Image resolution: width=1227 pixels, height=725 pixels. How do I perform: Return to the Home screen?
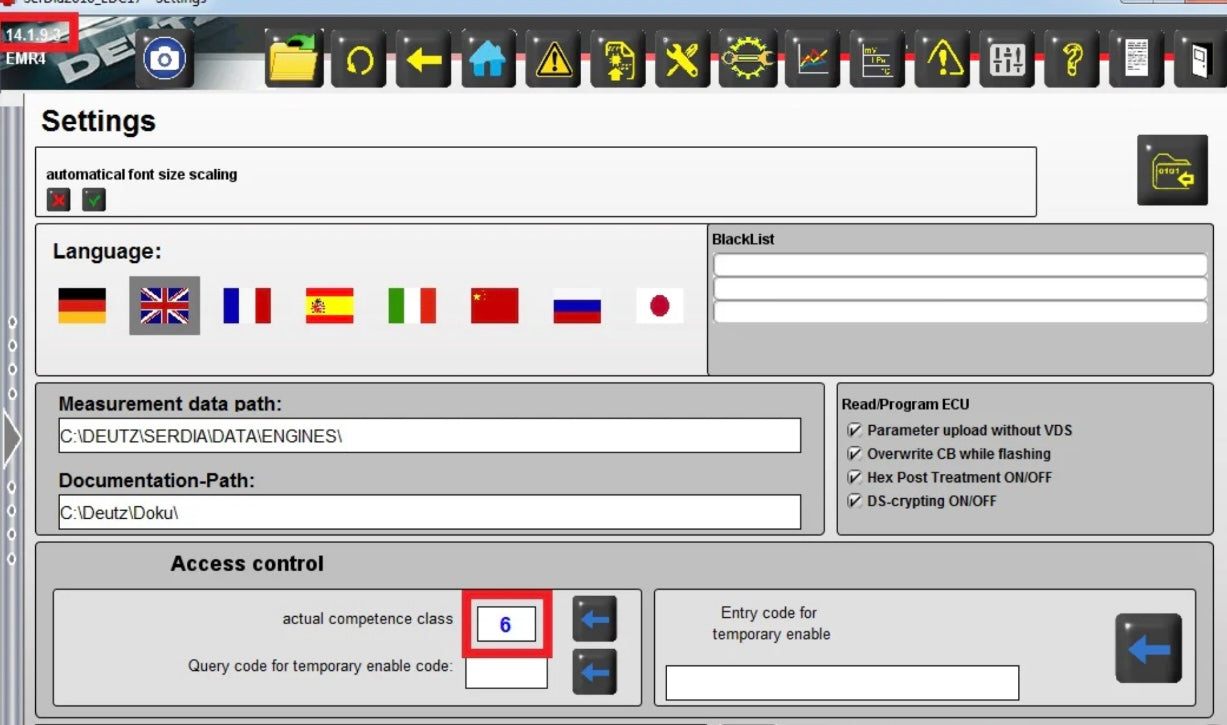click(x=488, y=60)
